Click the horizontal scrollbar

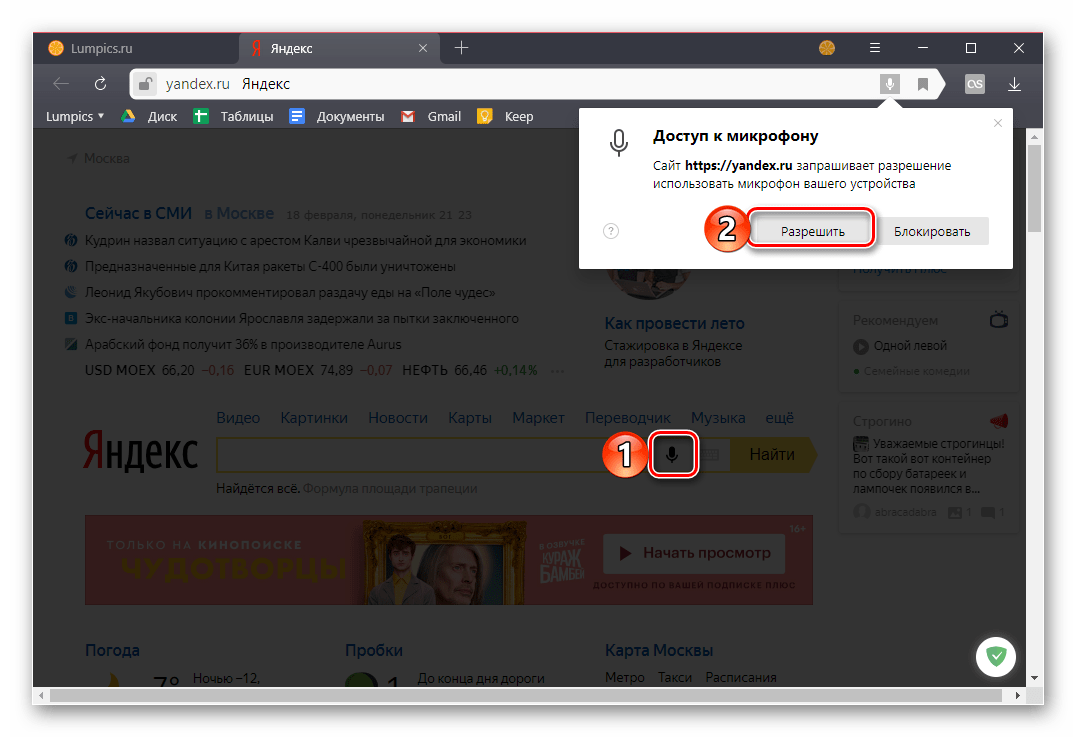tap(526, 695)
